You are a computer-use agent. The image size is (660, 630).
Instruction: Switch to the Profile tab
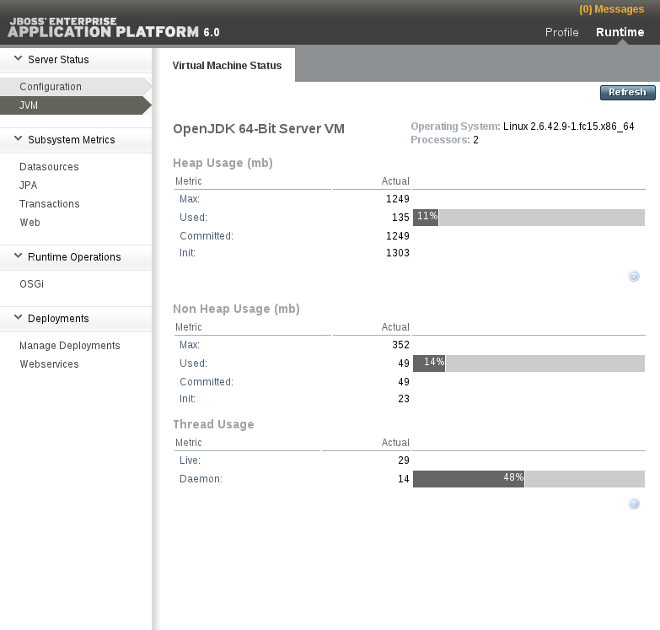coord(561,32)
